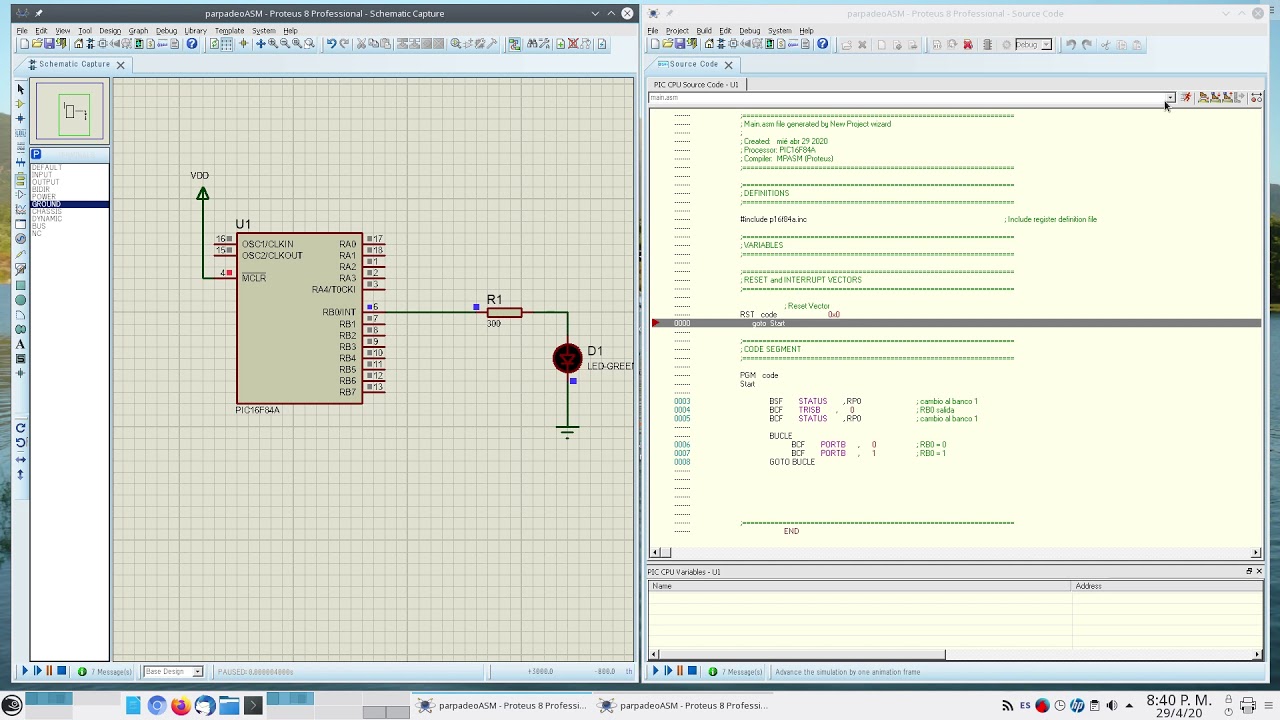This screenshot has width=1280, height=720.
Task: Open the Debug build configuration dropdown
Action: 1046,44
